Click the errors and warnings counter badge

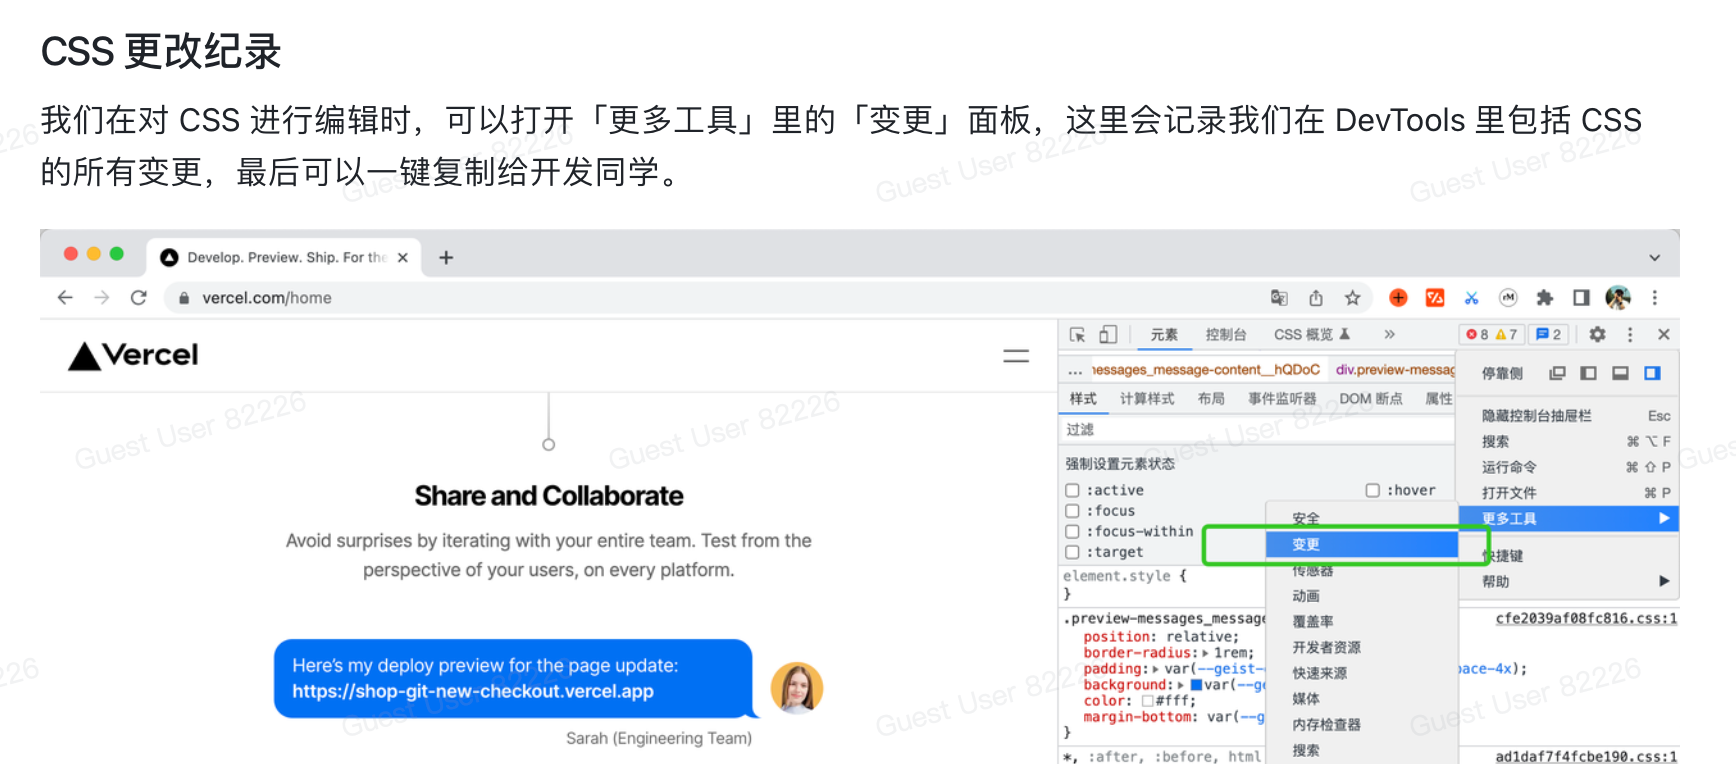[1492, 334]
